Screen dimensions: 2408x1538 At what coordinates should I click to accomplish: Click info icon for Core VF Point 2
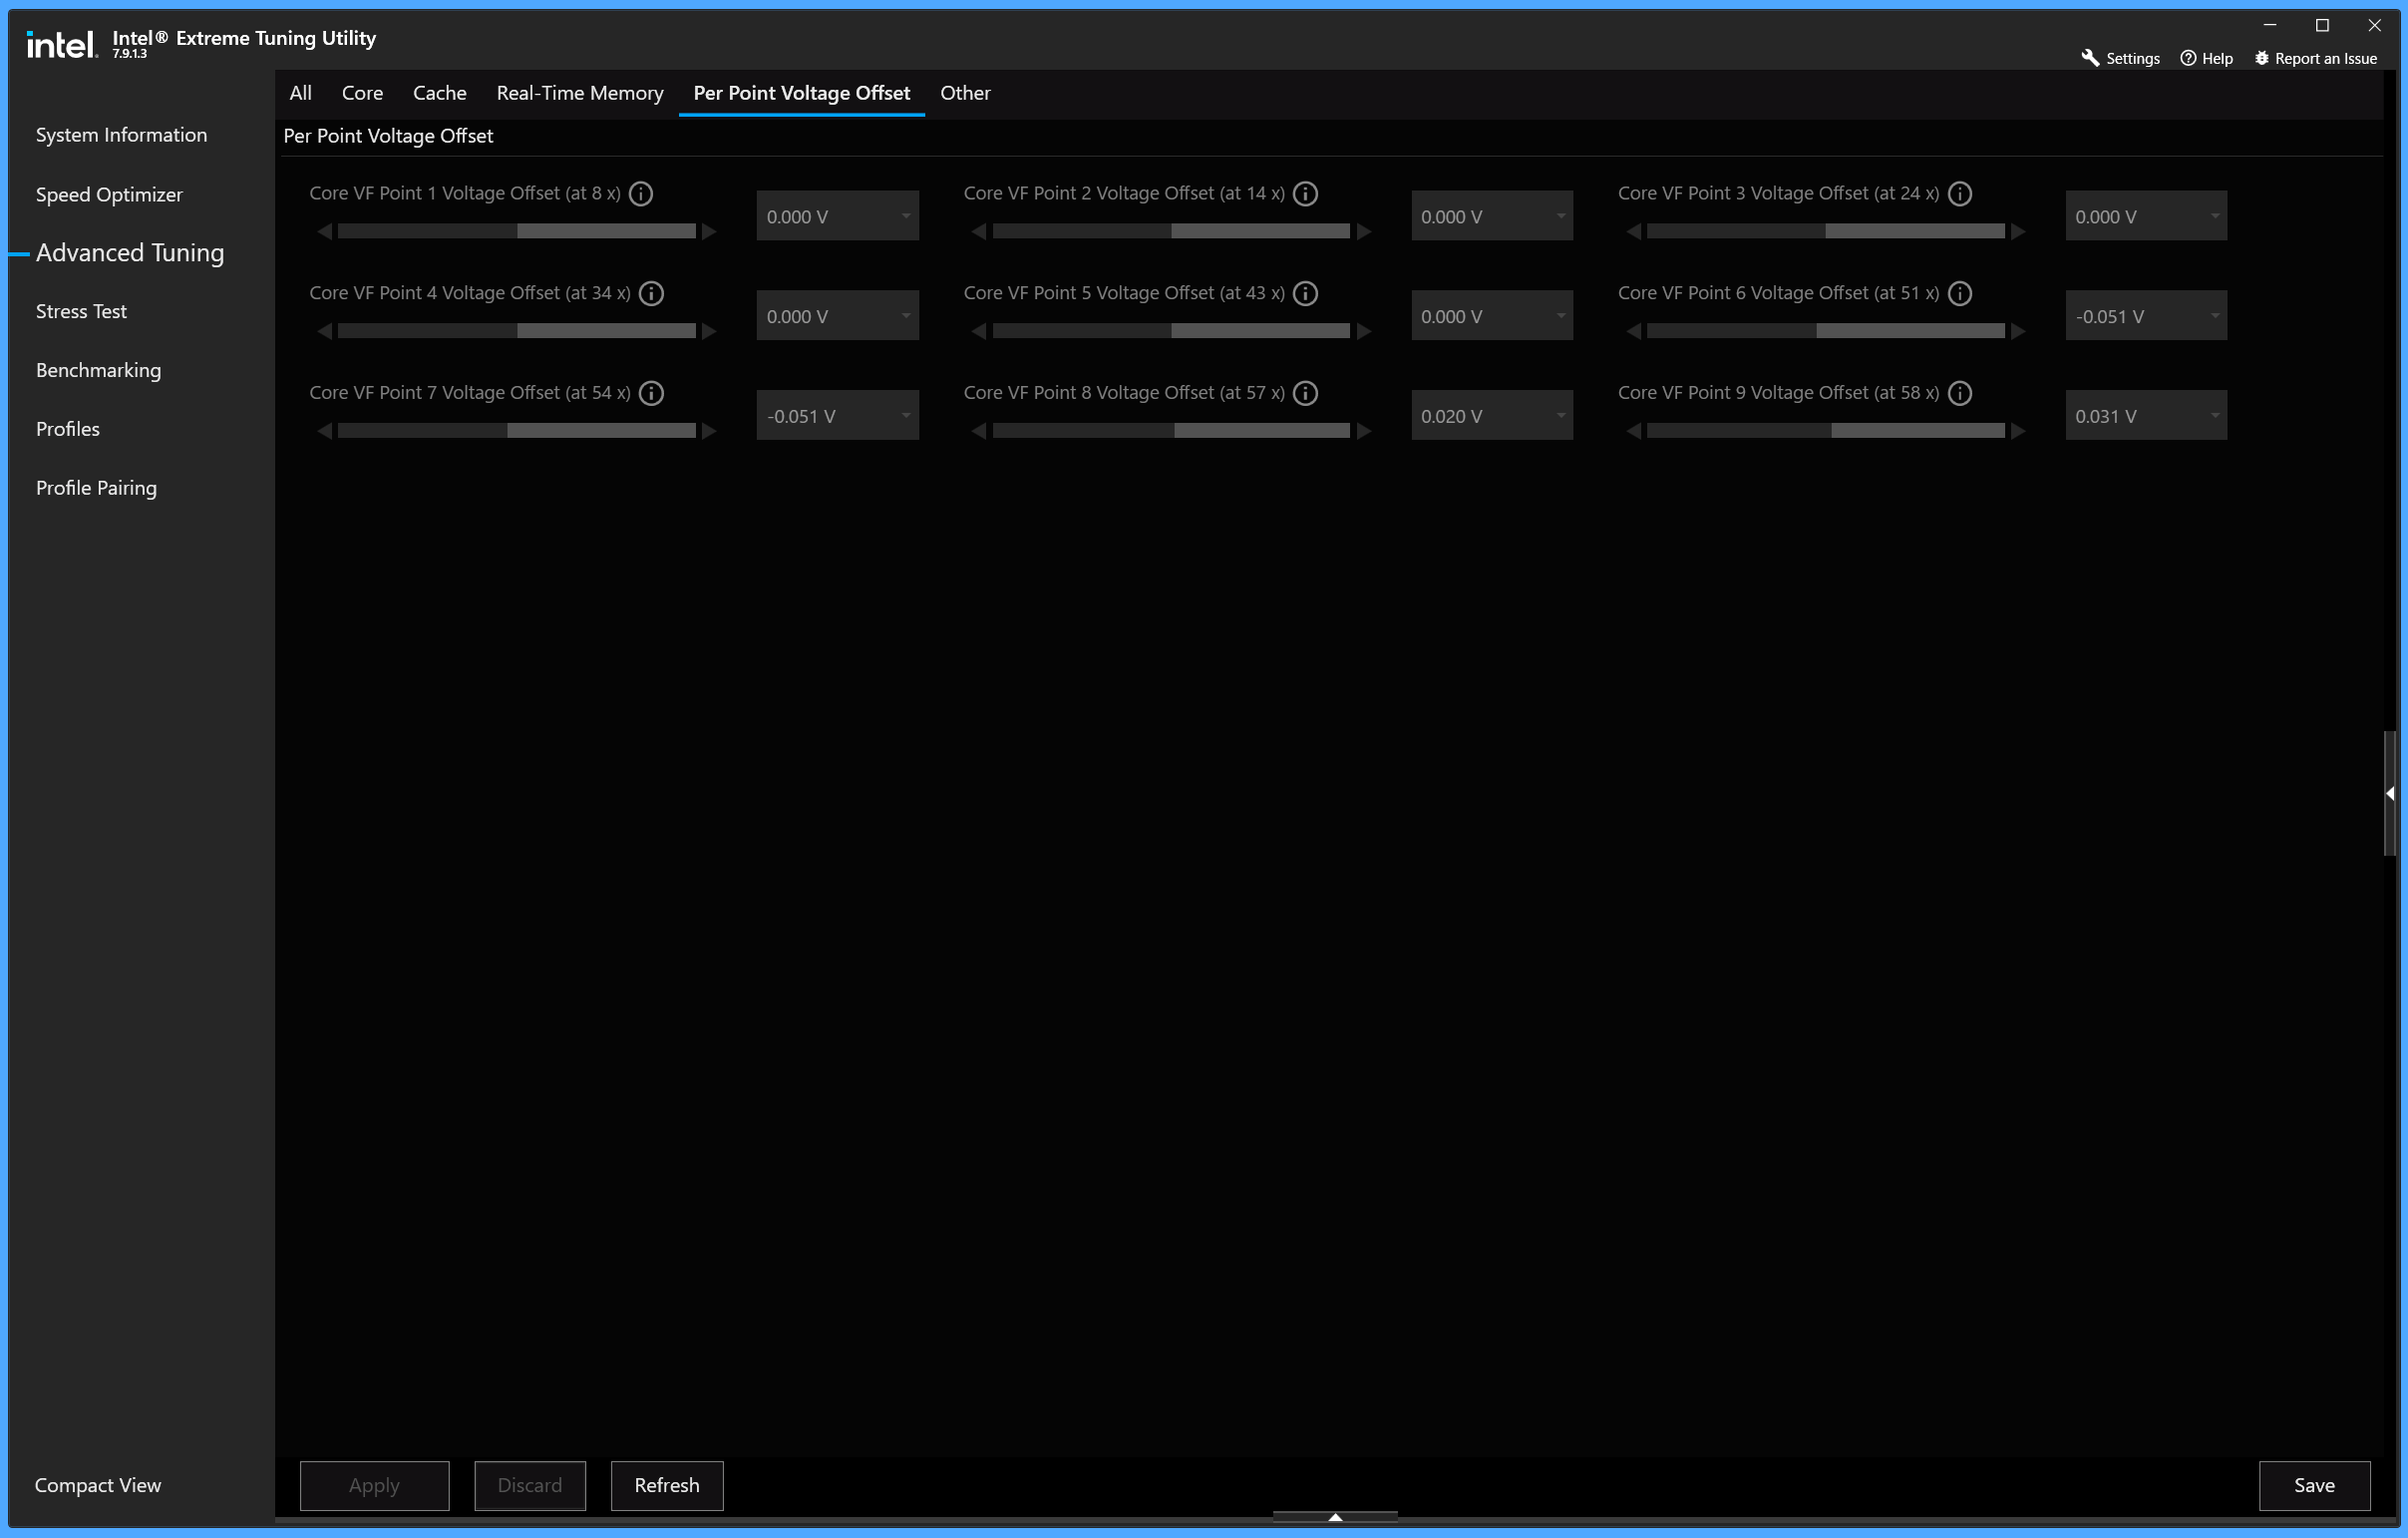[1305, 193]
